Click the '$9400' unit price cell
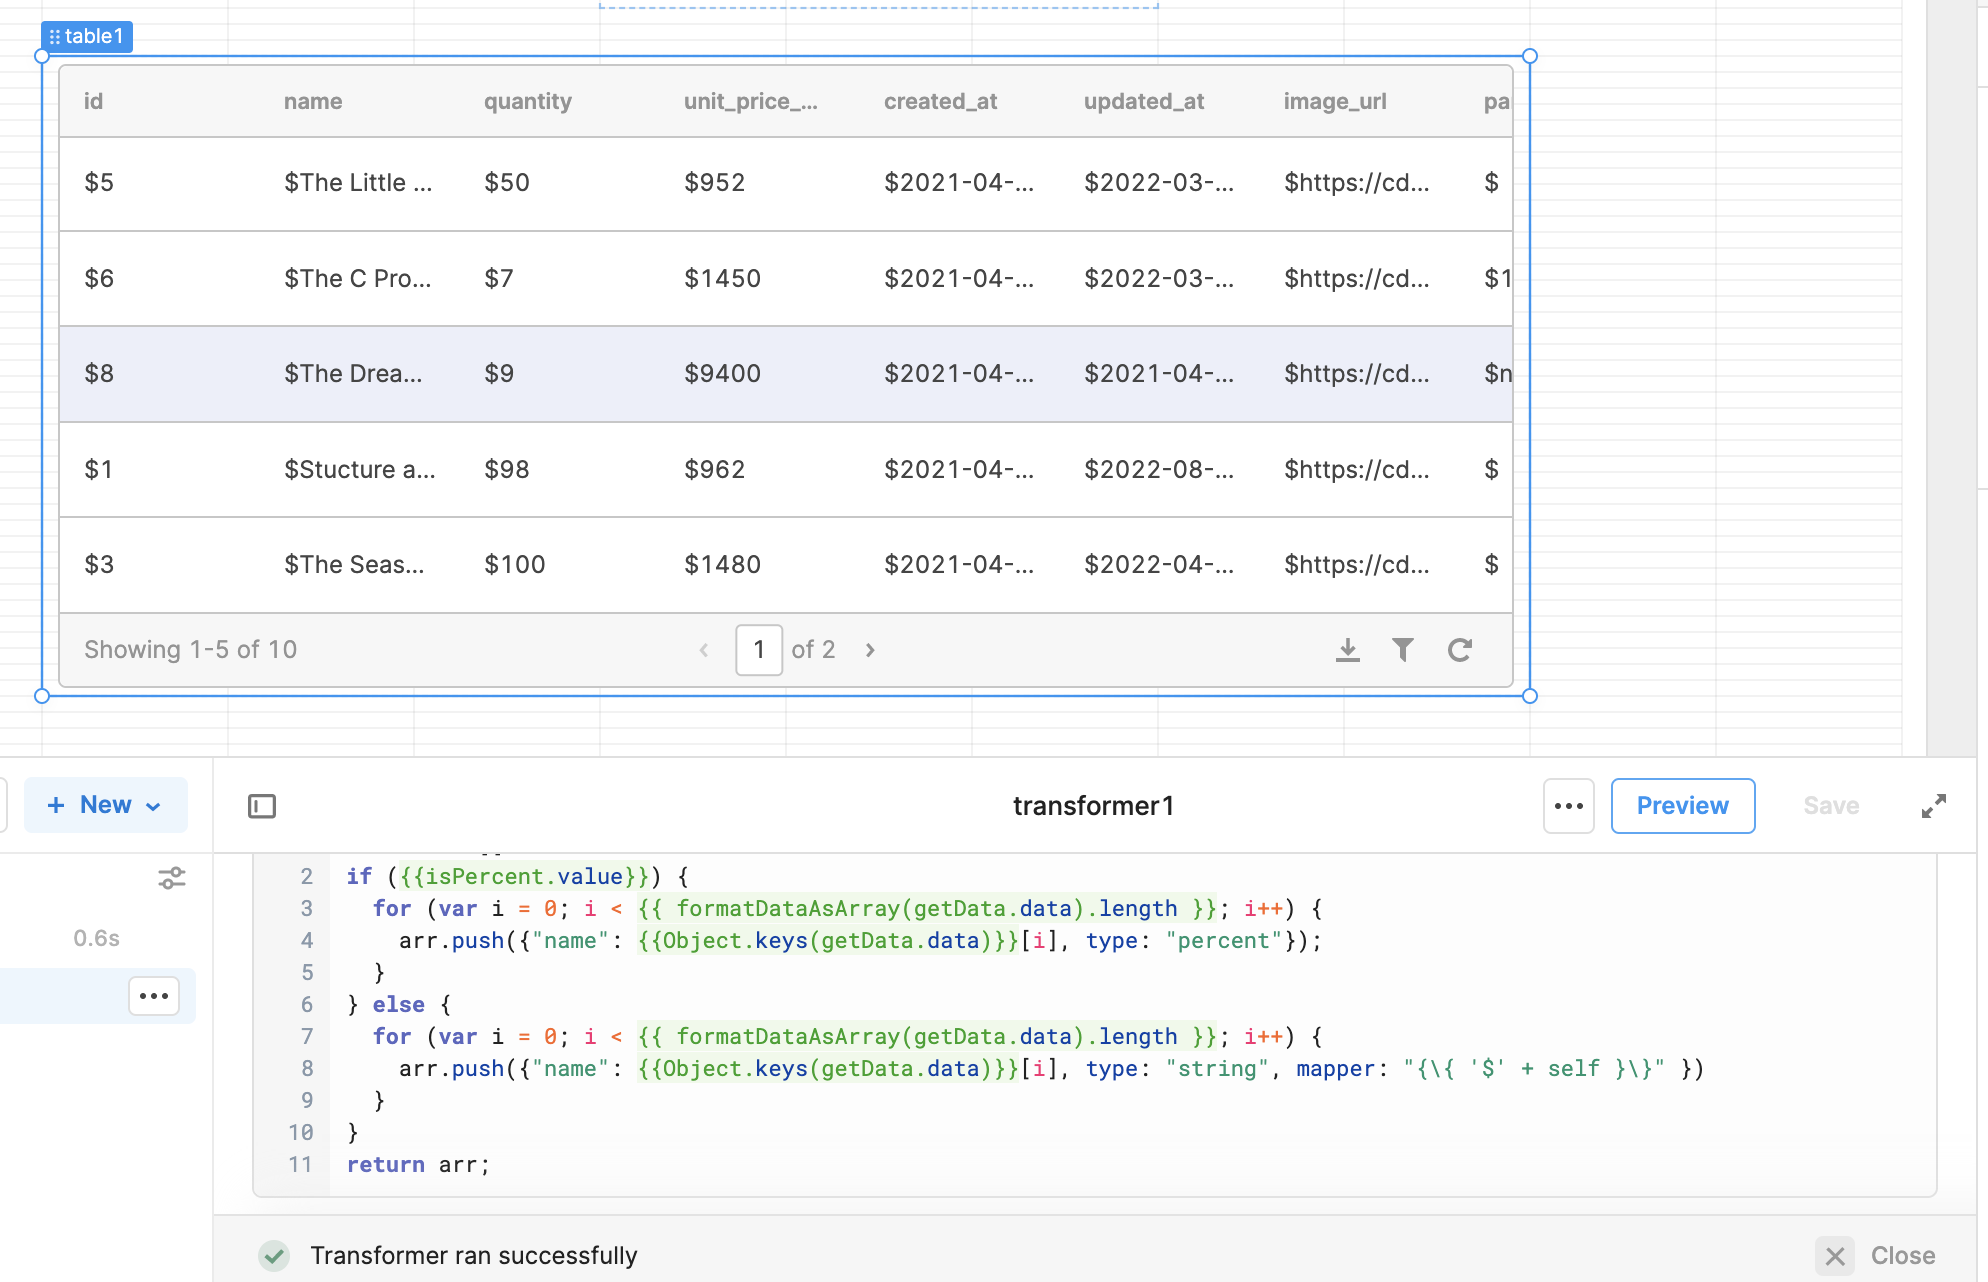The width and height of the screenshot is (1988, 1282). pos(722,374)
